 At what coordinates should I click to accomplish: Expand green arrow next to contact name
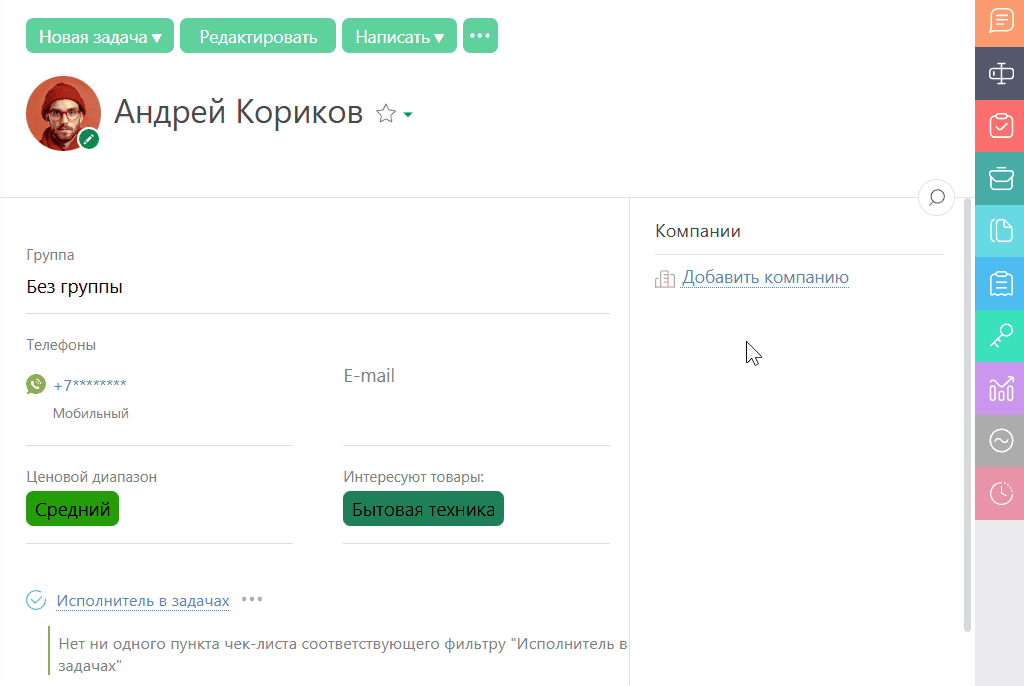click(408, 116)
